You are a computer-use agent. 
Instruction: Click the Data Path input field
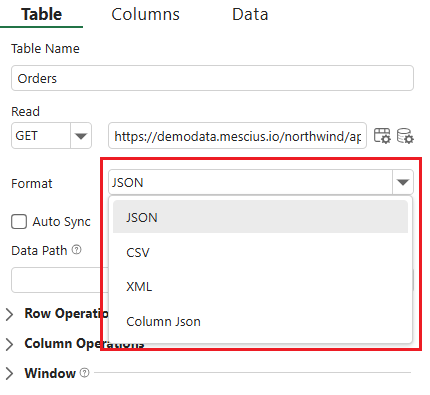pos(60,280)
